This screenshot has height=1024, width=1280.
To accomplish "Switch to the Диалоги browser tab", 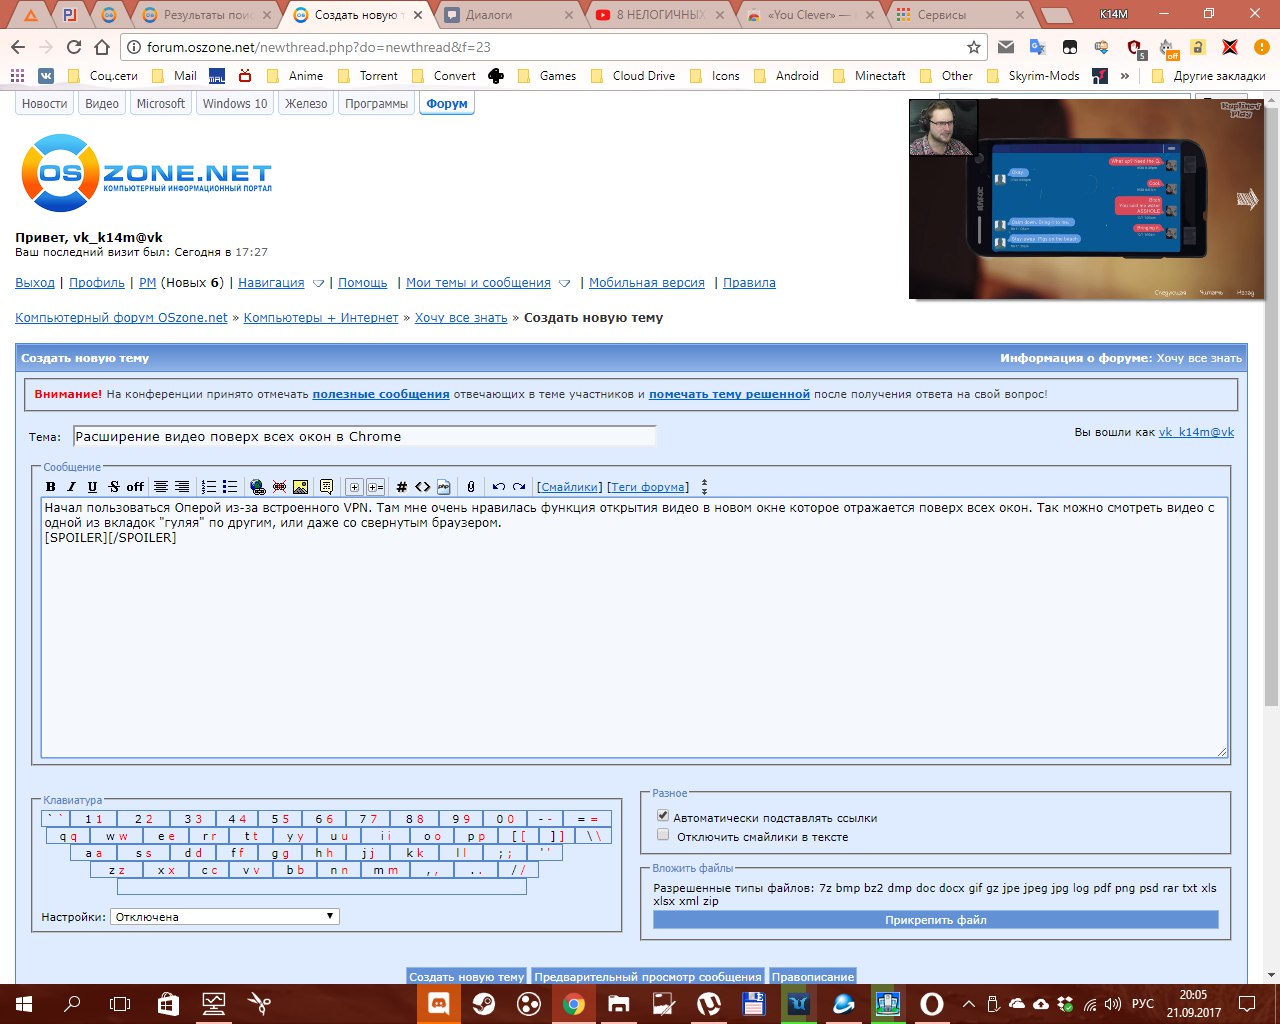I will 506,15.
